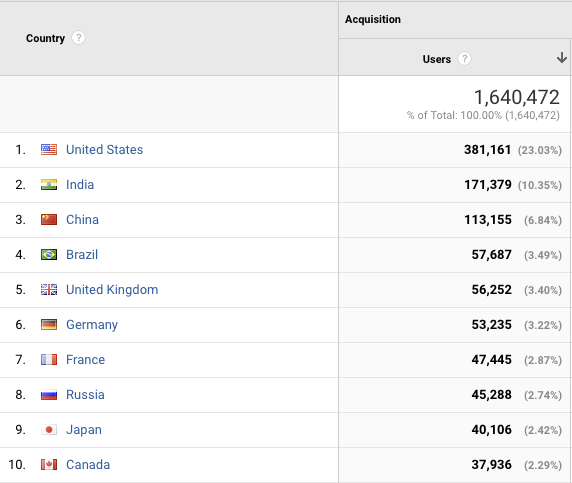The image size is (572, 483).
Task: Select the 381,161 users cell
Action: [x=487, y=150]
